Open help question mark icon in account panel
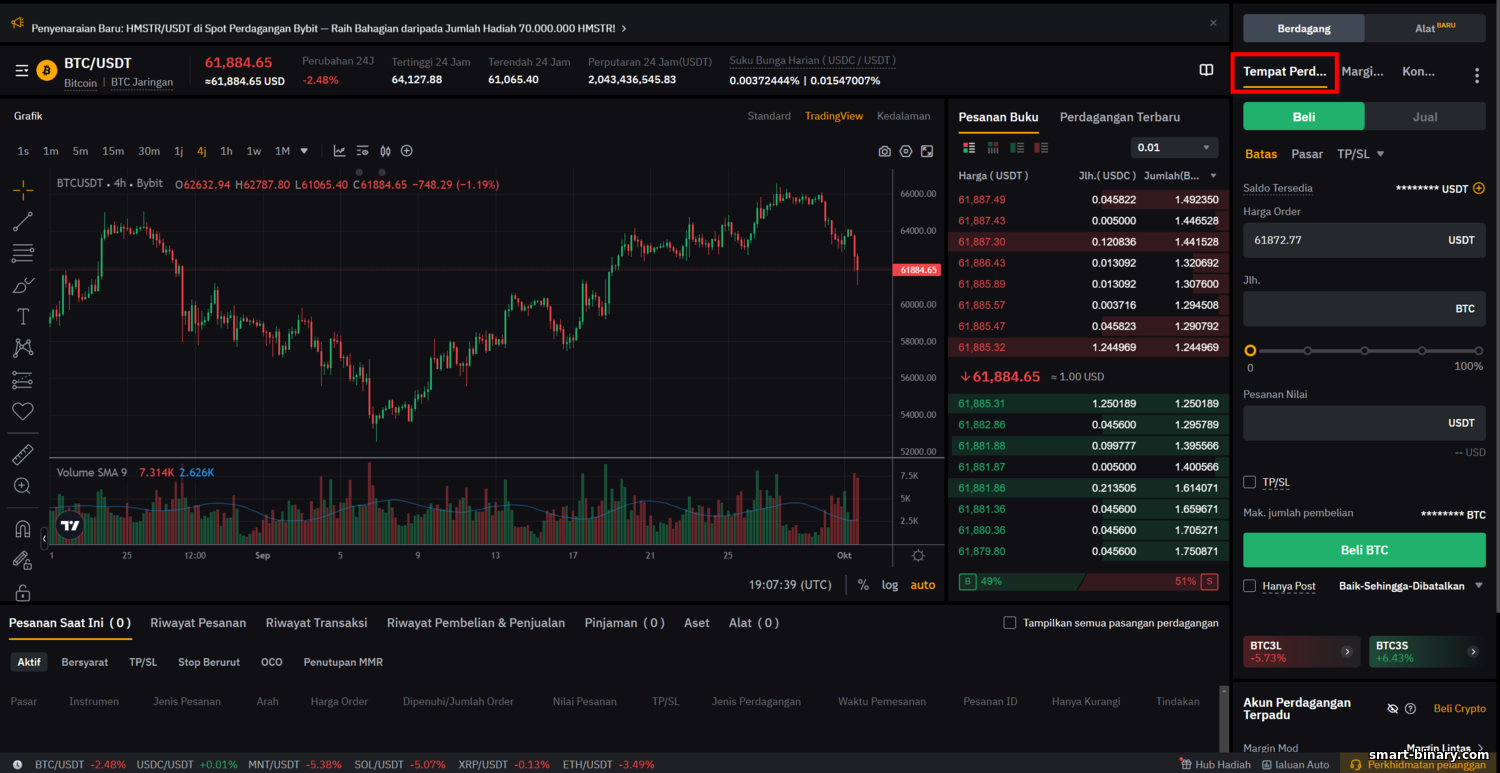The image size is (1500, 773). click(1410, 708)
